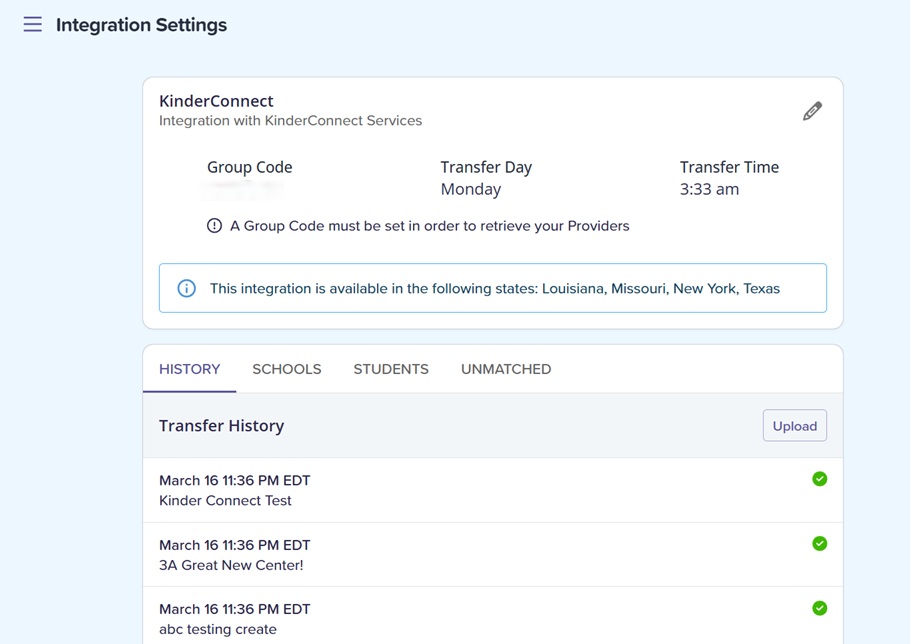The height and width of the screenshot is (644, 910).
Task: Click success checkmark for Kinder Connect Test
Action: 819,479
